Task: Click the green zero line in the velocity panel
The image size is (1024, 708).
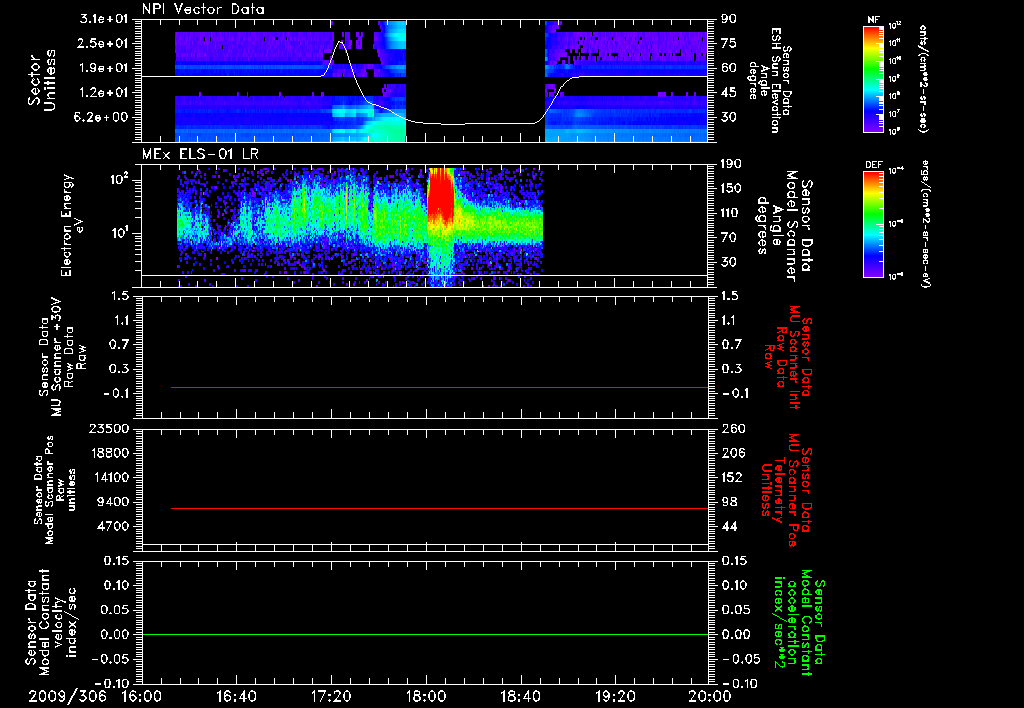Action: pyautogui.click(x=425, y=634)
